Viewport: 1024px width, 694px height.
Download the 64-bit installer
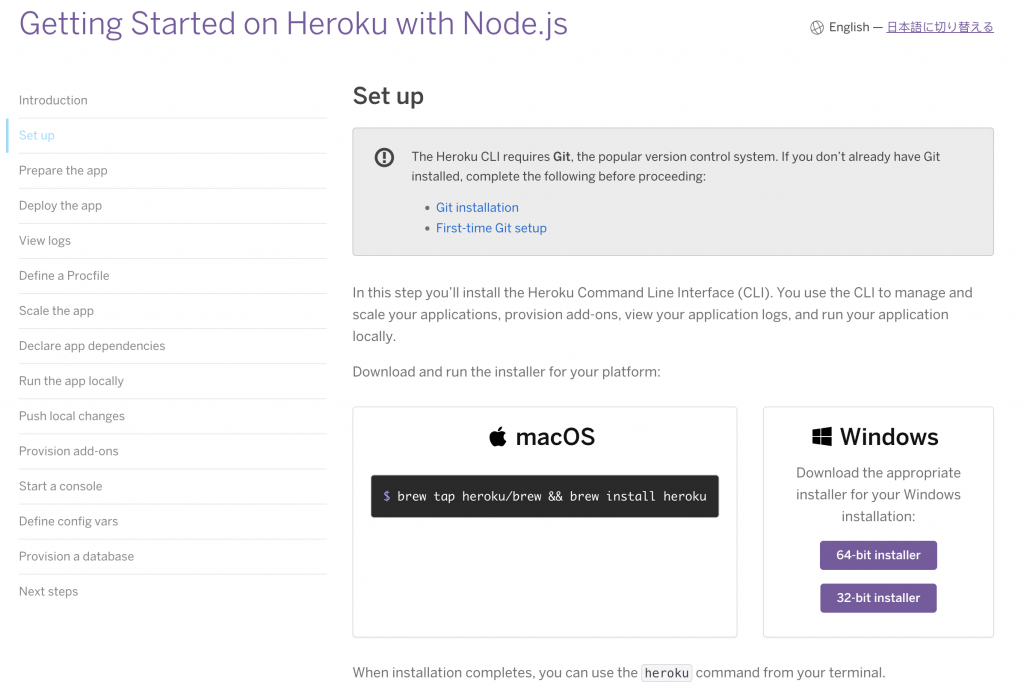pyautogui.click(x=878, y=555)
